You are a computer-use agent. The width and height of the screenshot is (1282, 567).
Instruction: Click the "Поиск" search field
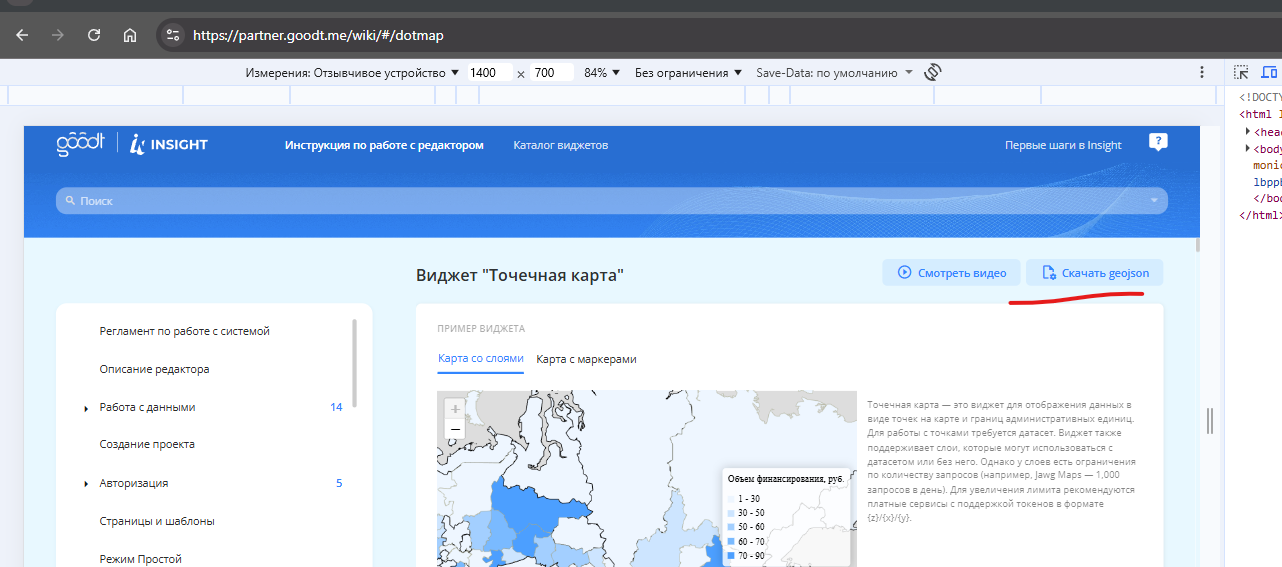610,201
